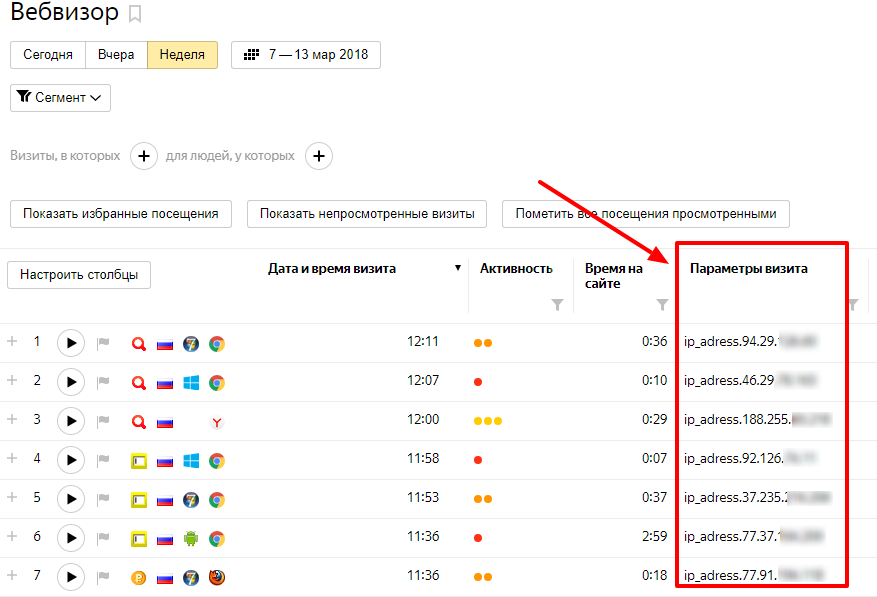Toggle the favorite flag on visit 4
Screen dimensions: 877x597
(104, 459)
